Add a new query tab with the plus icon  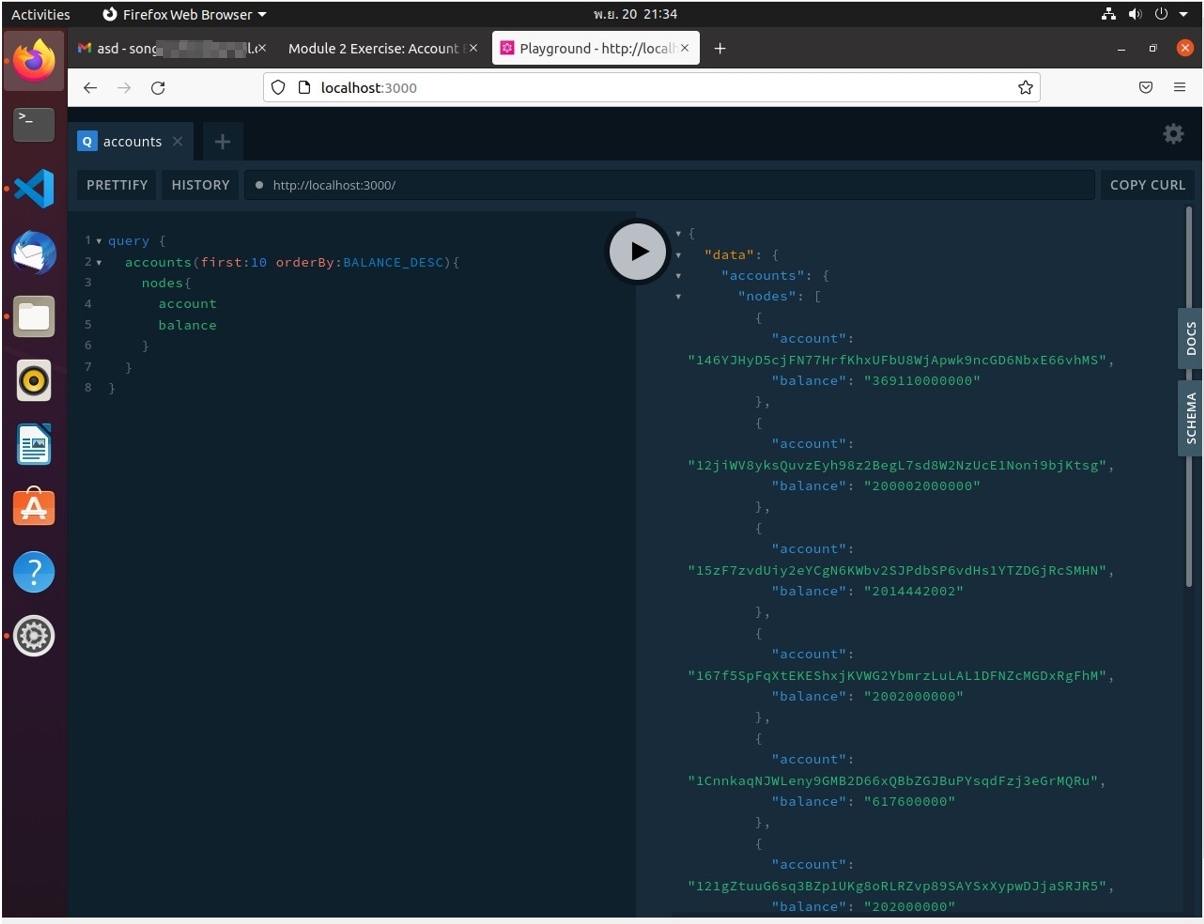(222, 141)
